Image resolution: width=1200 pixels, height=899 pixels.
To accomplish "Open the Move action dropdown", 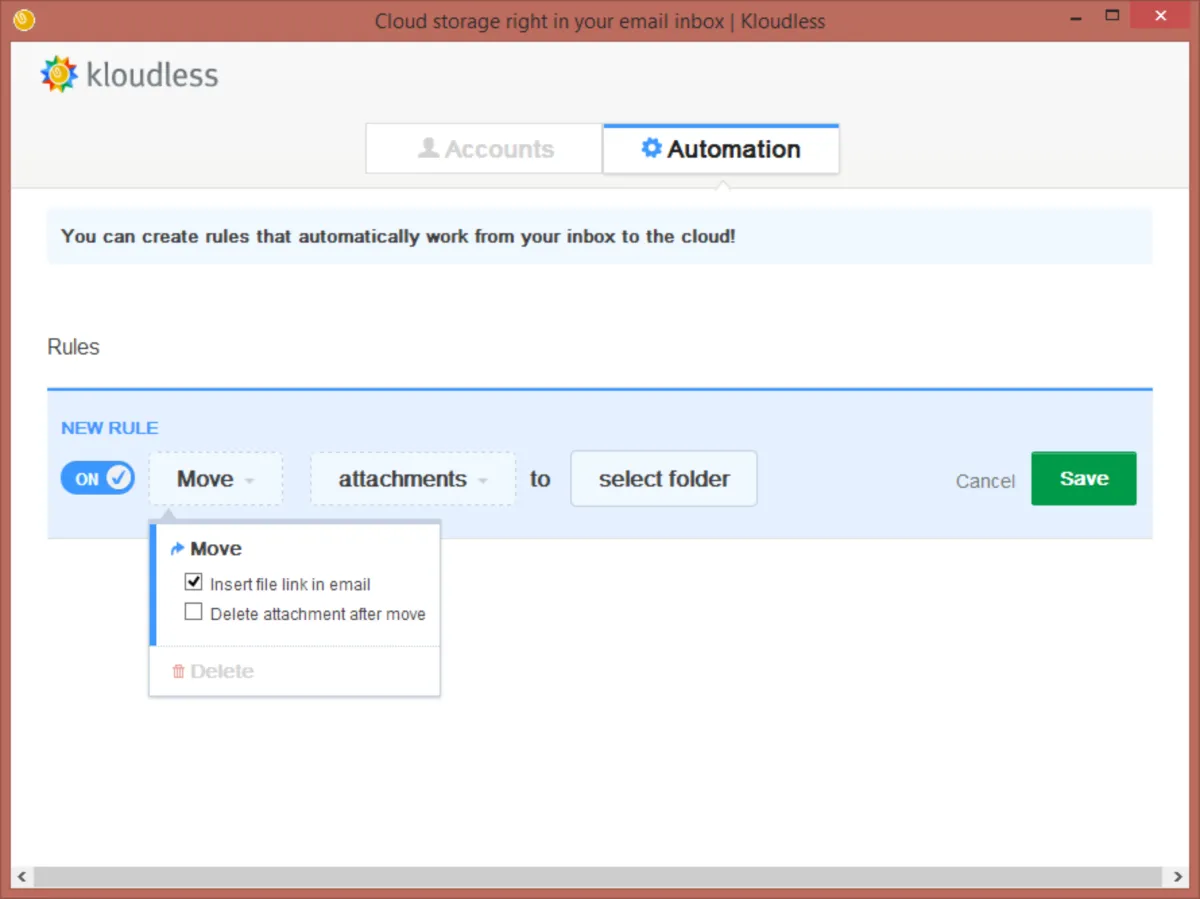I will 216,479.
